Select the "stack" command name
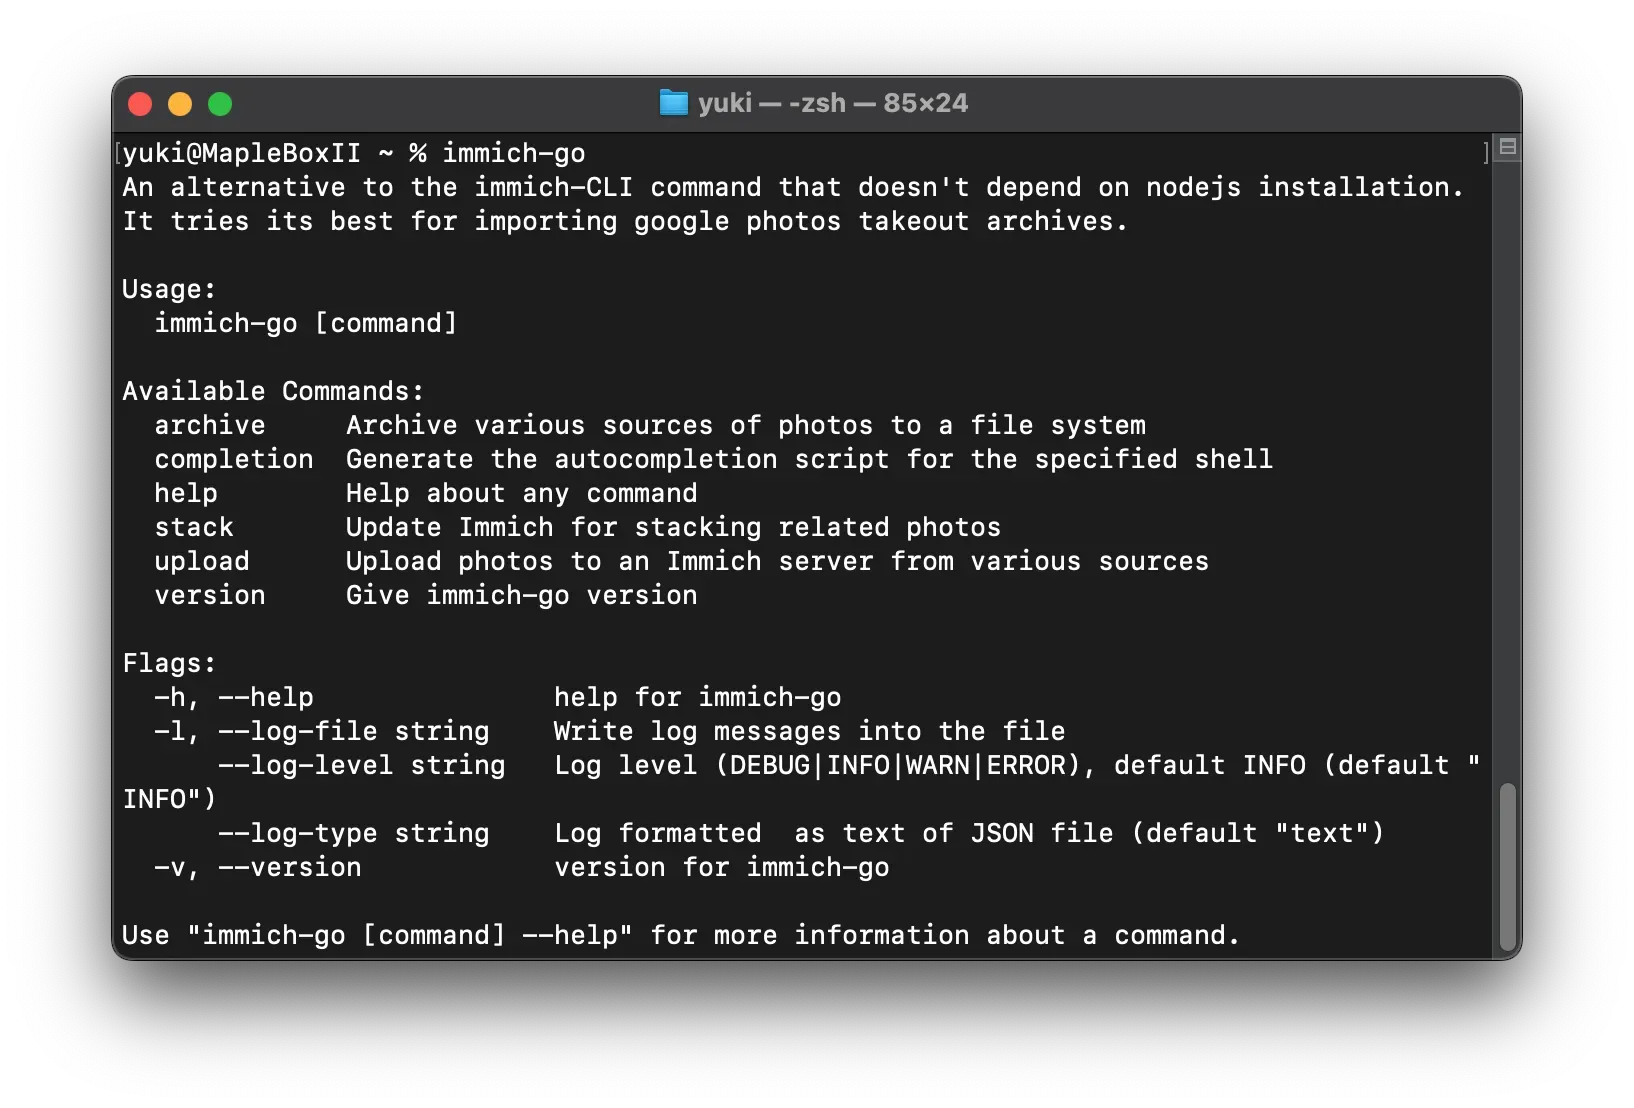Viewport: 1634px width, 1108px height. pyautogui.click(x=194, y=527)
